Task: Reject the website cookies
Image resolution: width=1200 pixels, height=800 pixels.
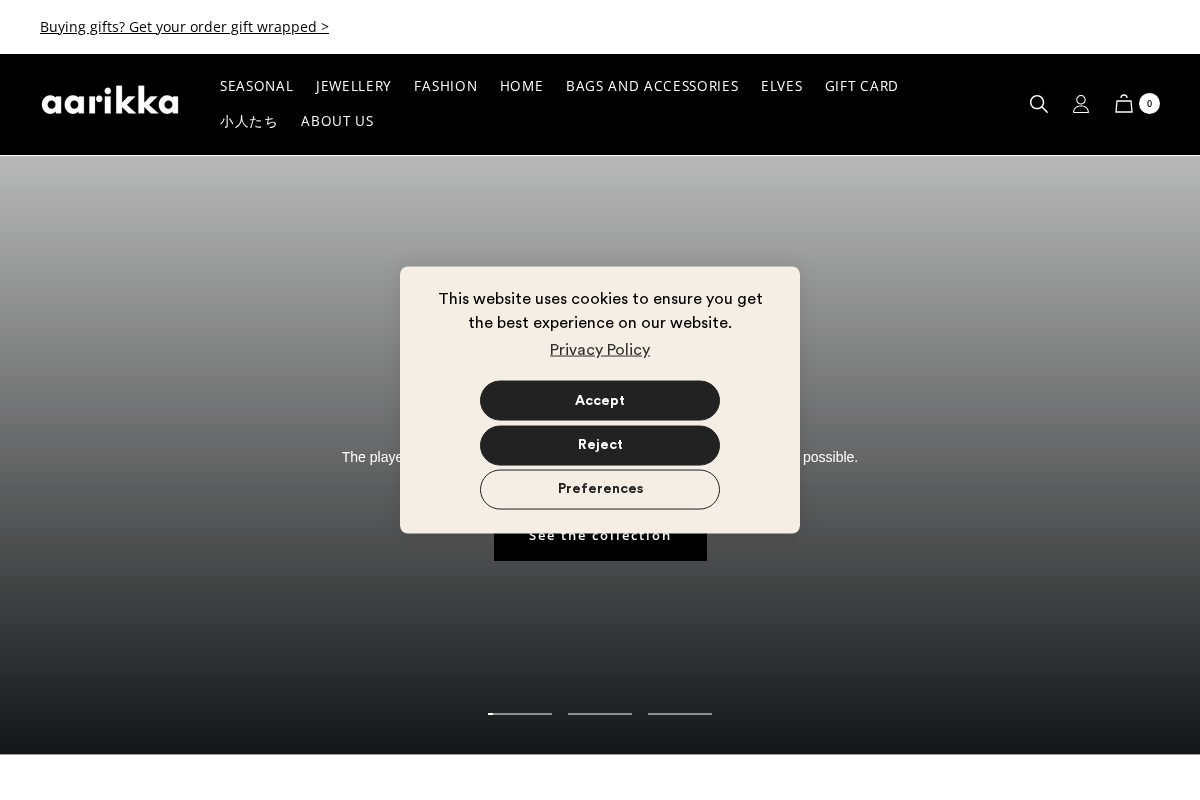Action: [x=600, y=445]
